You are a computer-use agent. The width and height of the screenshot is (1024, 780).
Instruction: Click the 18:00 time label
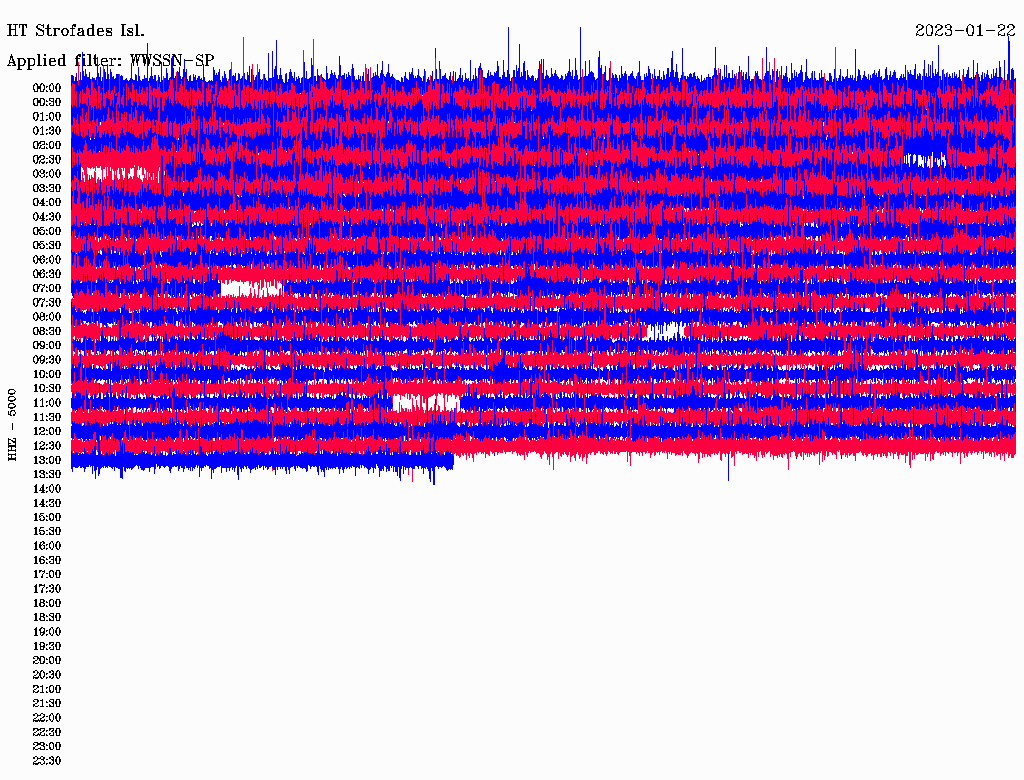click(x=47, y=603)
